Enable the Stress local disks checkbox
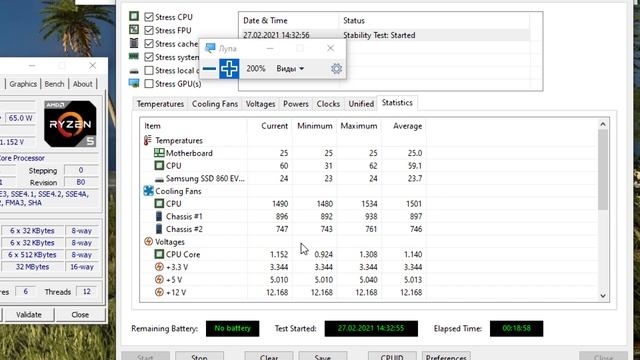Viewport: 640px width, 360px height. pyautogui.click(x=149, y=70)
